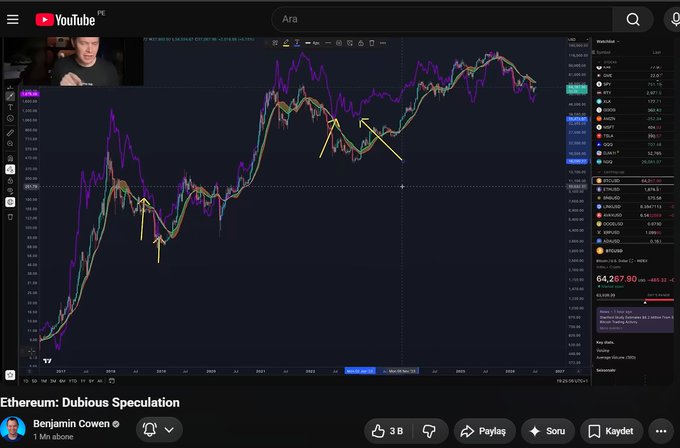This screenshot has width=680, height=448.
Task: Lock the selected drawing in floating toolbar
Action: point(361,43)
